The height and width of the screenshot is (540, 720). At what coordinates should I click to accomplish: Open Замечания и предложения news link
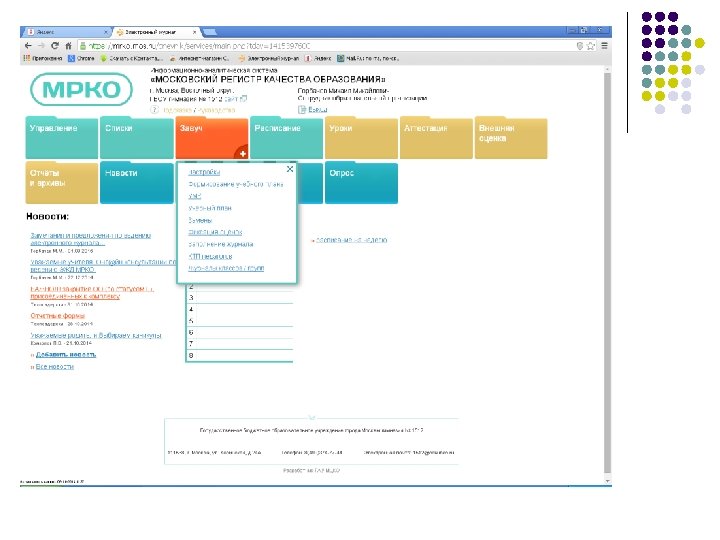[90, 239]
